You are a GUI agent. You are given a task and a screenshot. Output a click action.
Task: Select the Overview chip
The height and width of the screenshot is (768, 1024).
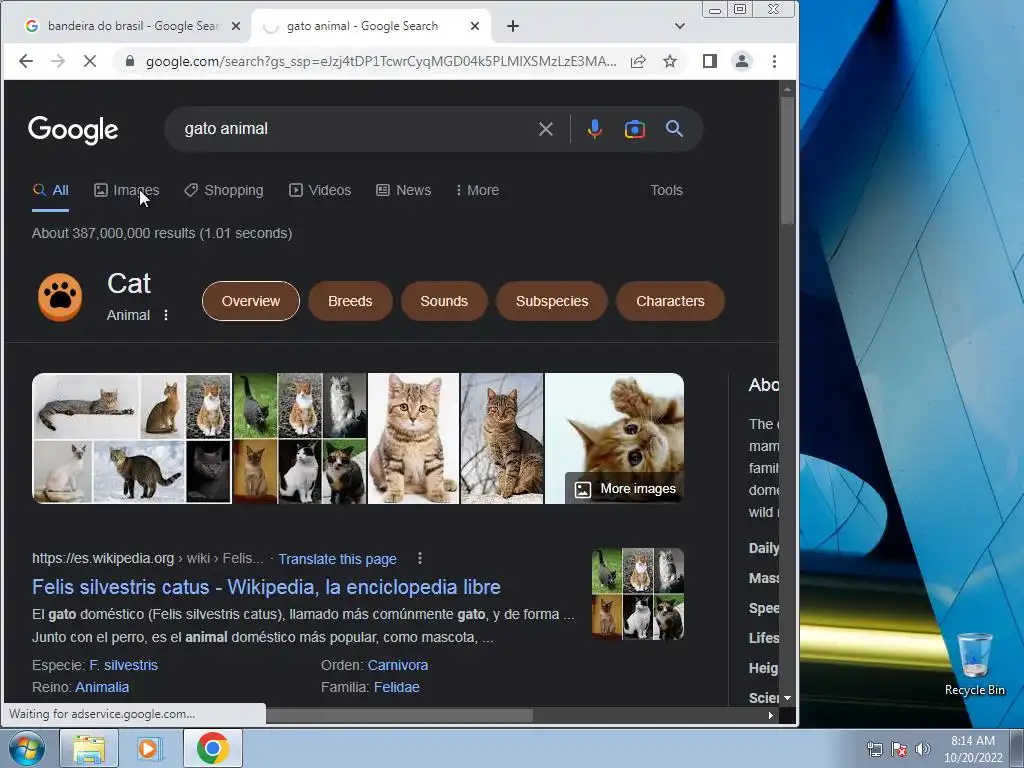coord(251,301)
